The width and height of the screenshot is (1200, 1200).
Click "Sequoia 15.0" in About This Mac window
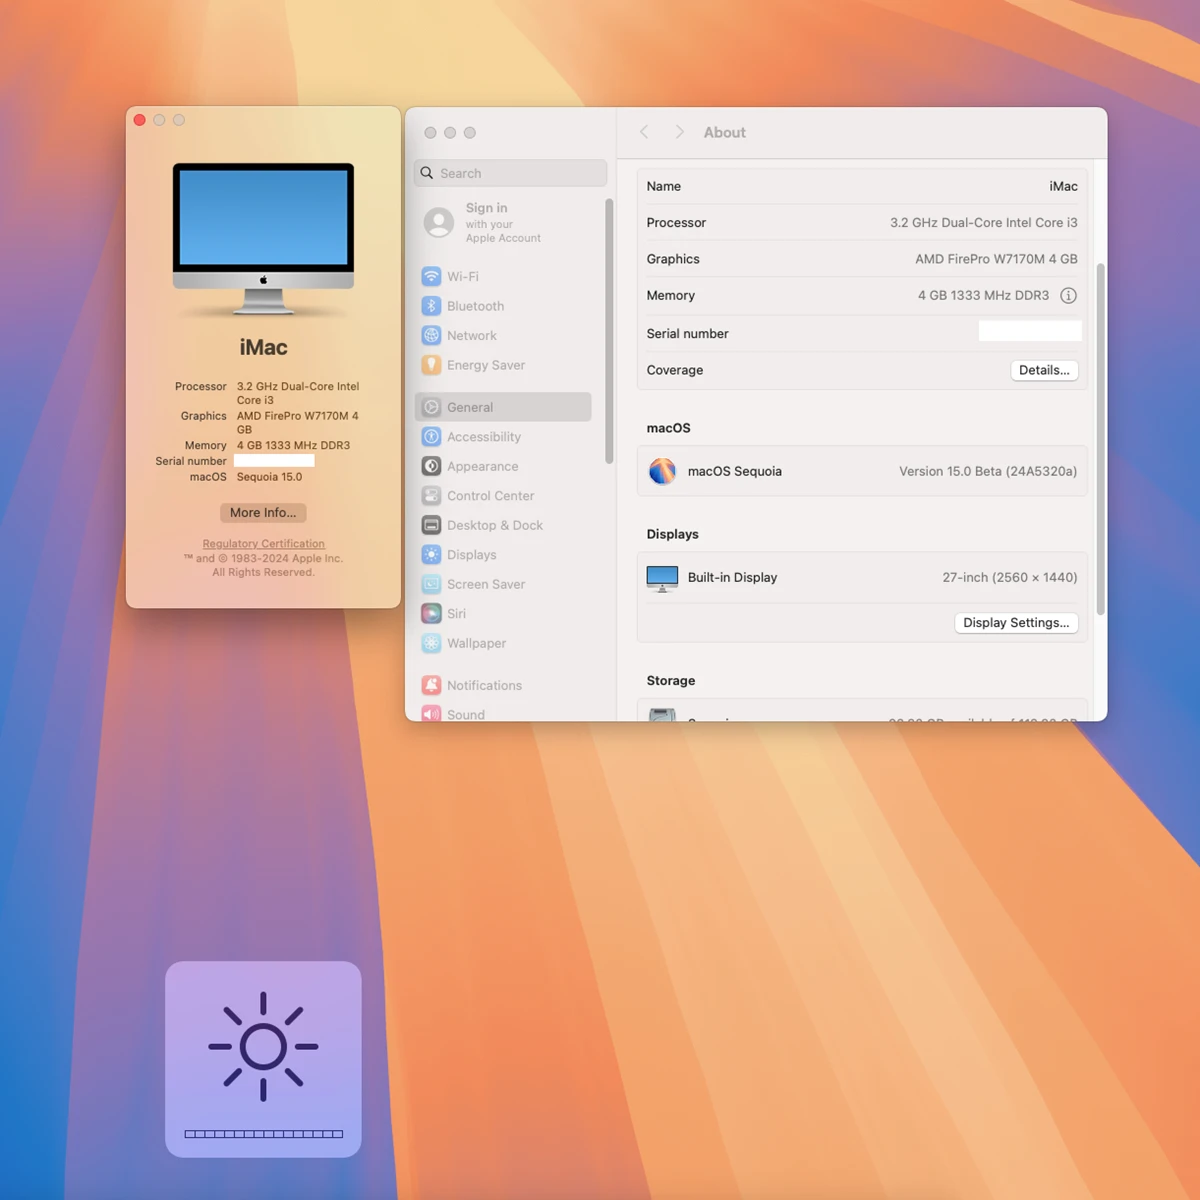point(269,477)
